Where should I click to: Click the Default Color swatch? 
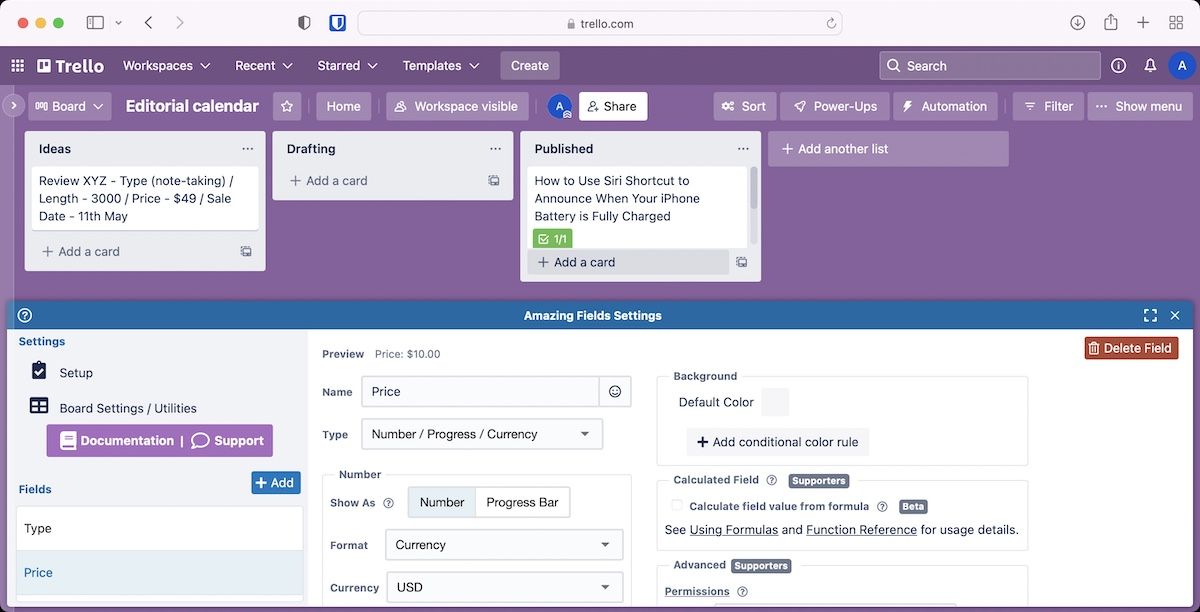(775, 402)
